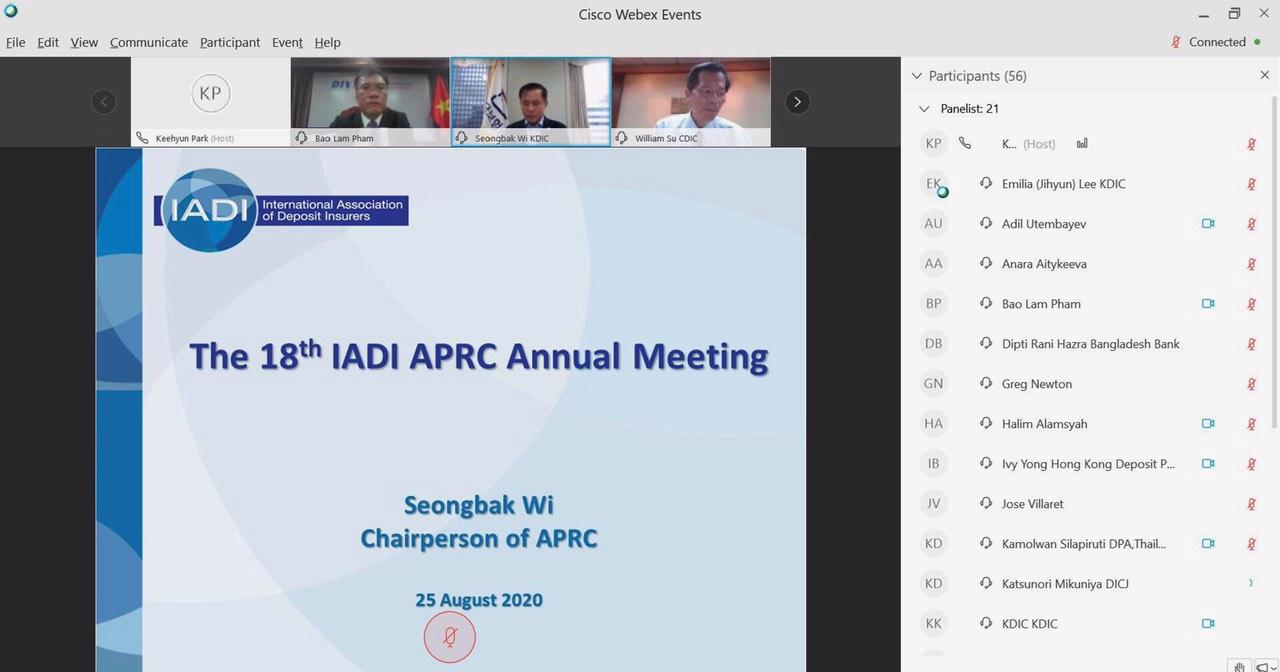Click the red unmute microphone button on slide
The image size is (1280, 672).
click(x=450, y=637)
